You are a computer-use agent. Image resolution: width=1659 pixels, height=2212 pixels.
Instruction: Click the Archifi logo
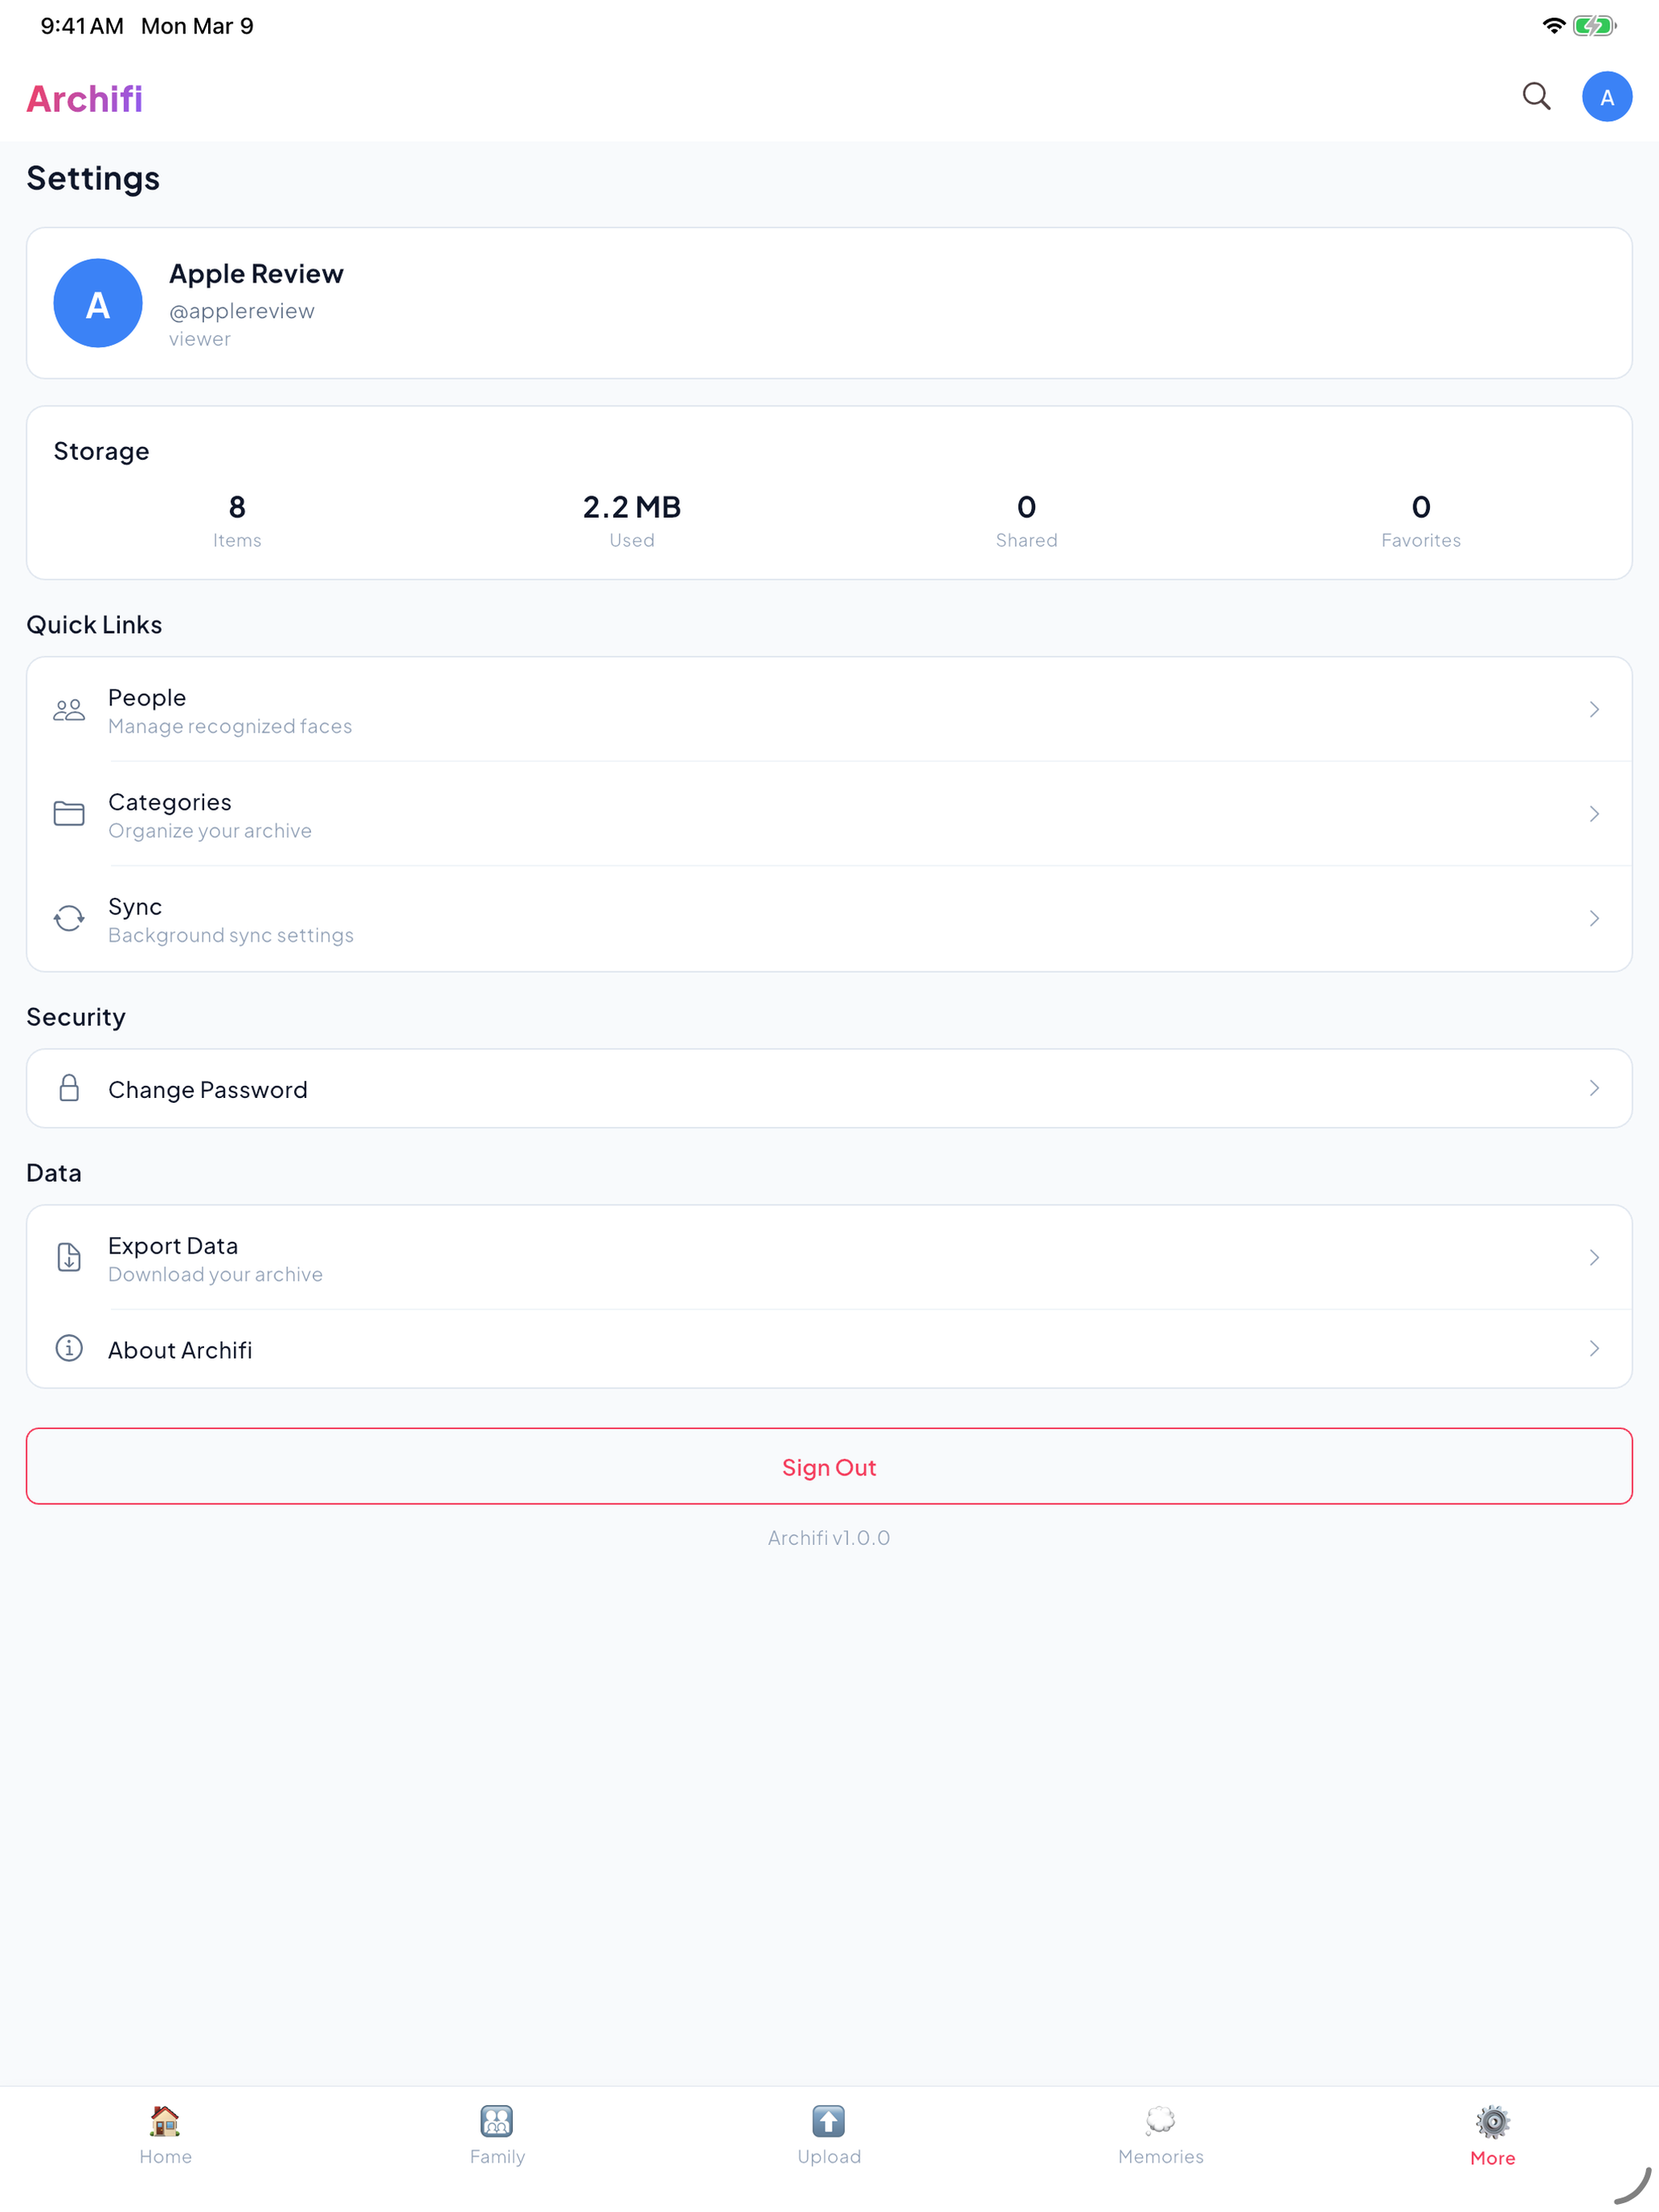85,99
